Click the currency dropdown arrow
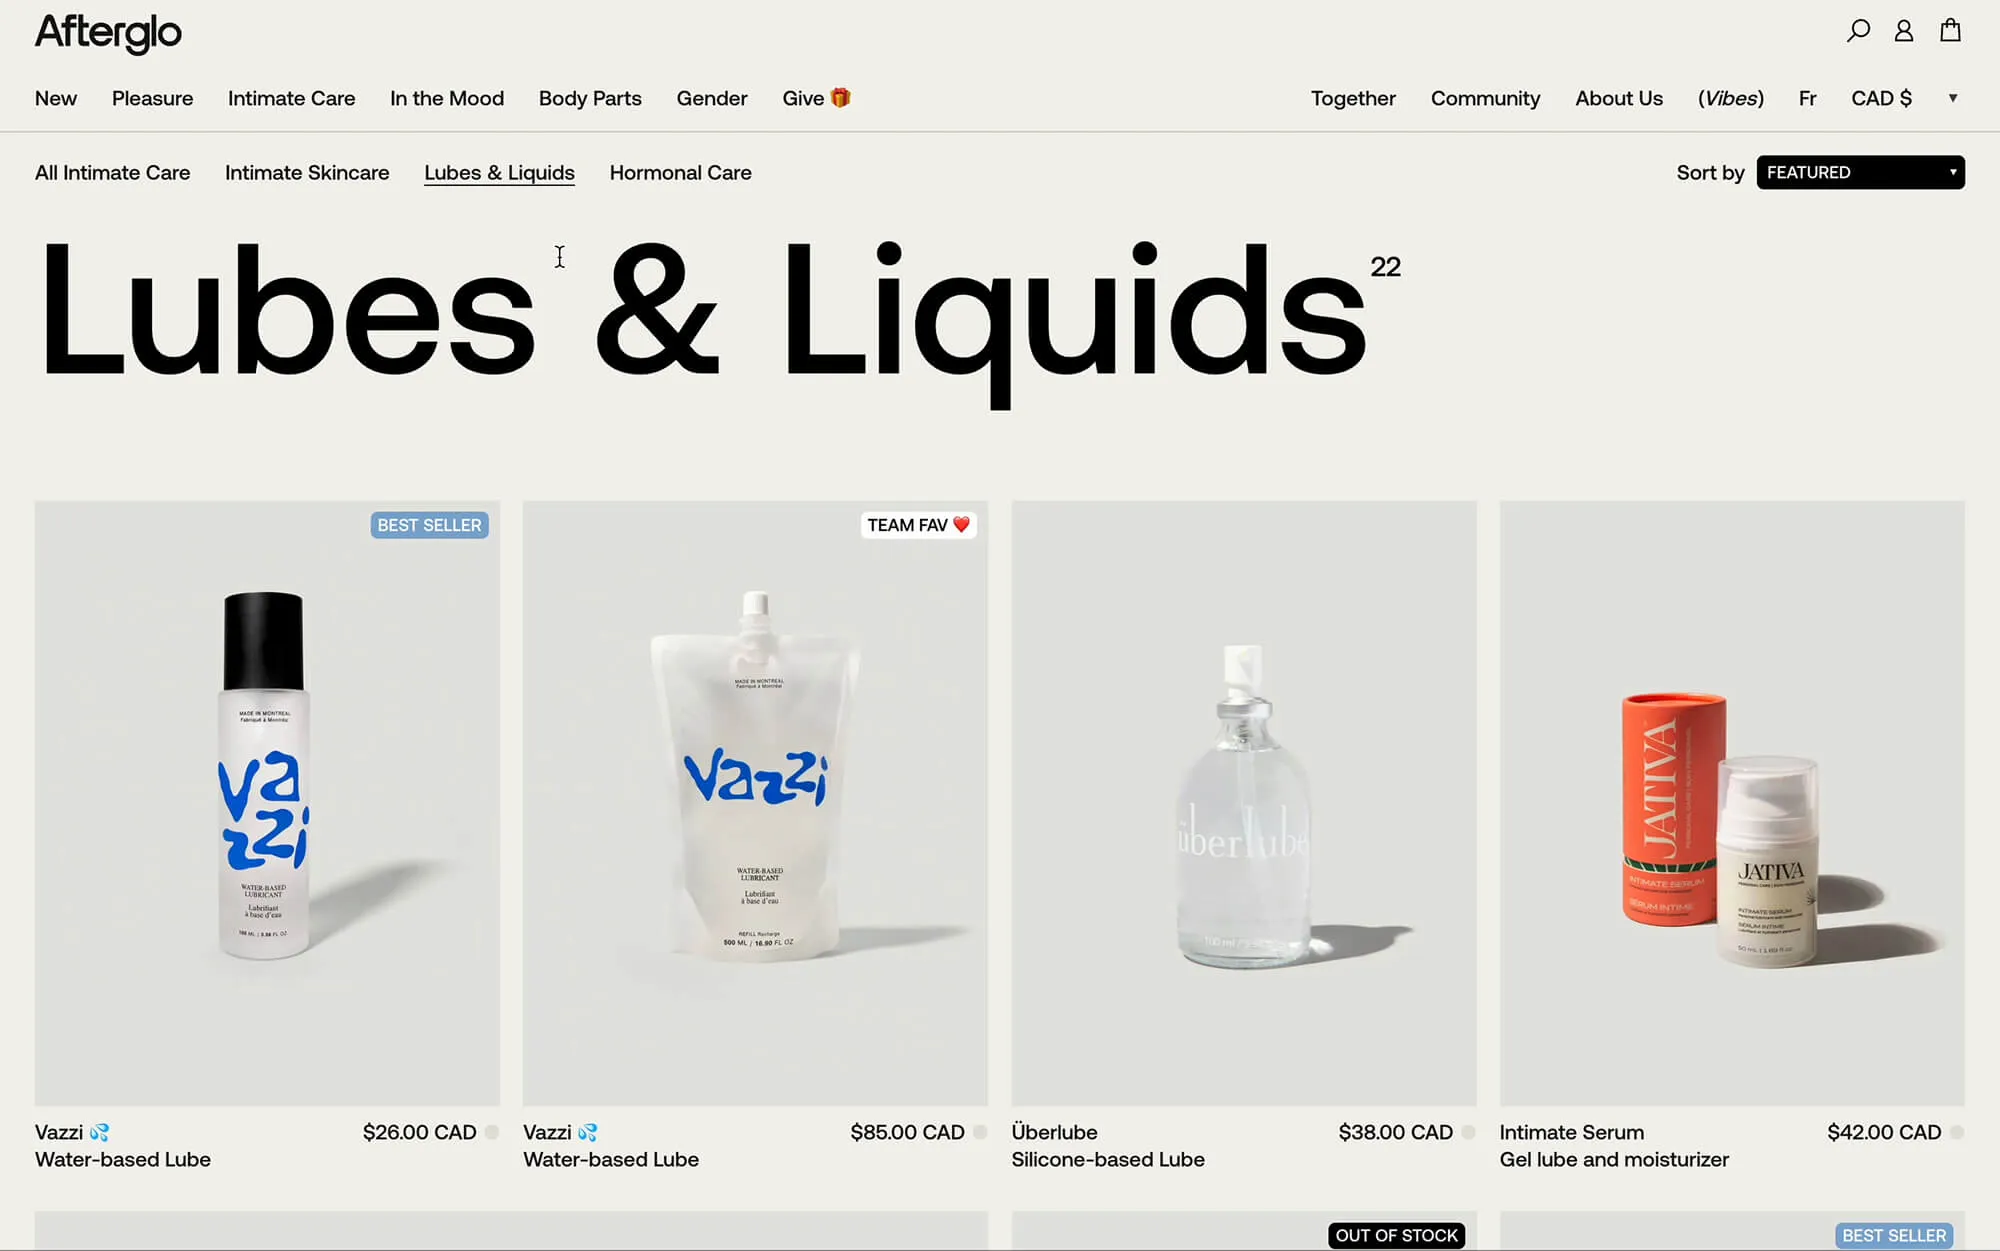The image size is (2000, 1251). coord(1952,98)
